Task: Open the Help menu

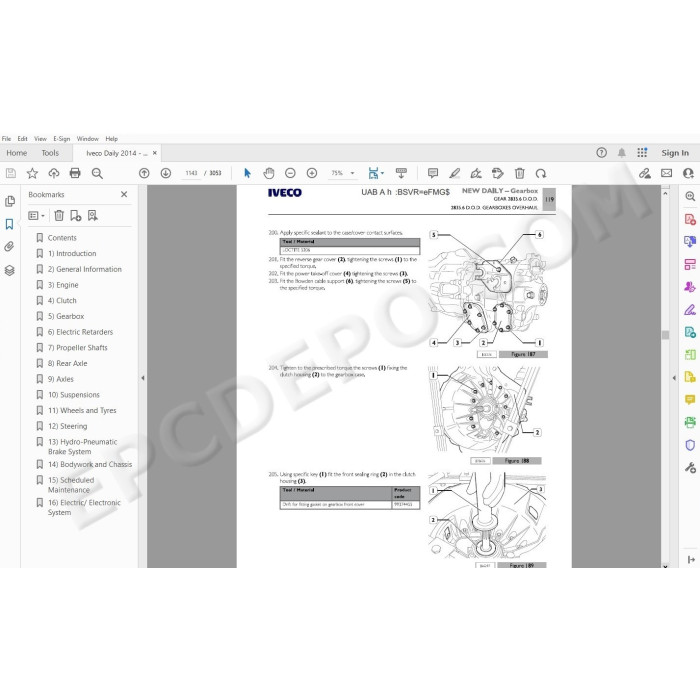Action: click(x=112, y=139)
